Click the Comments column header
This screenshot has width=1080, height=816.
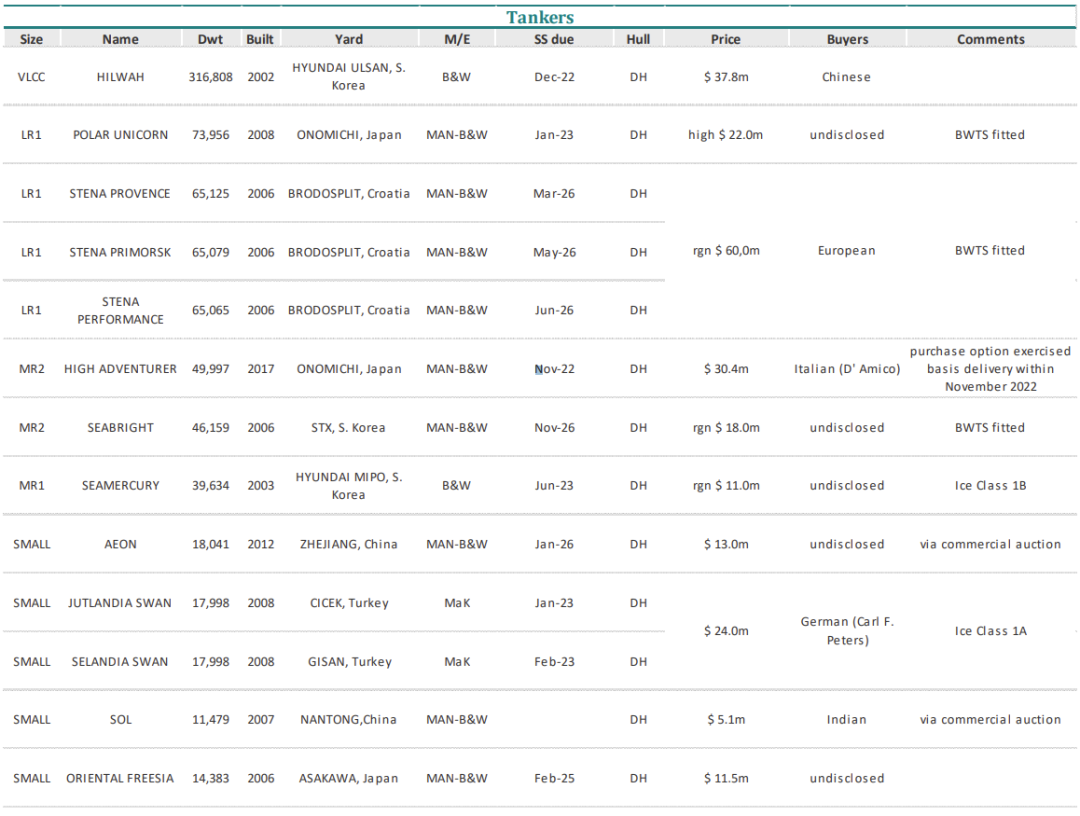coord(990,40)
